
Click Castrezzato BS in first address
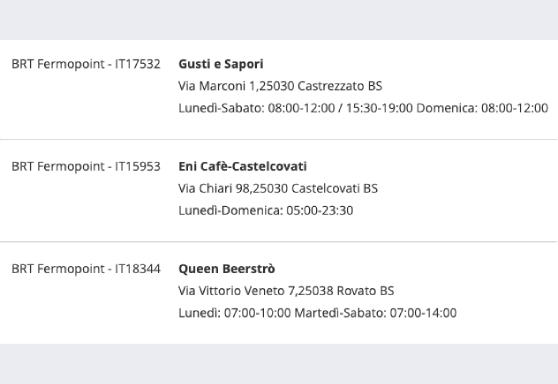point(340,86)
